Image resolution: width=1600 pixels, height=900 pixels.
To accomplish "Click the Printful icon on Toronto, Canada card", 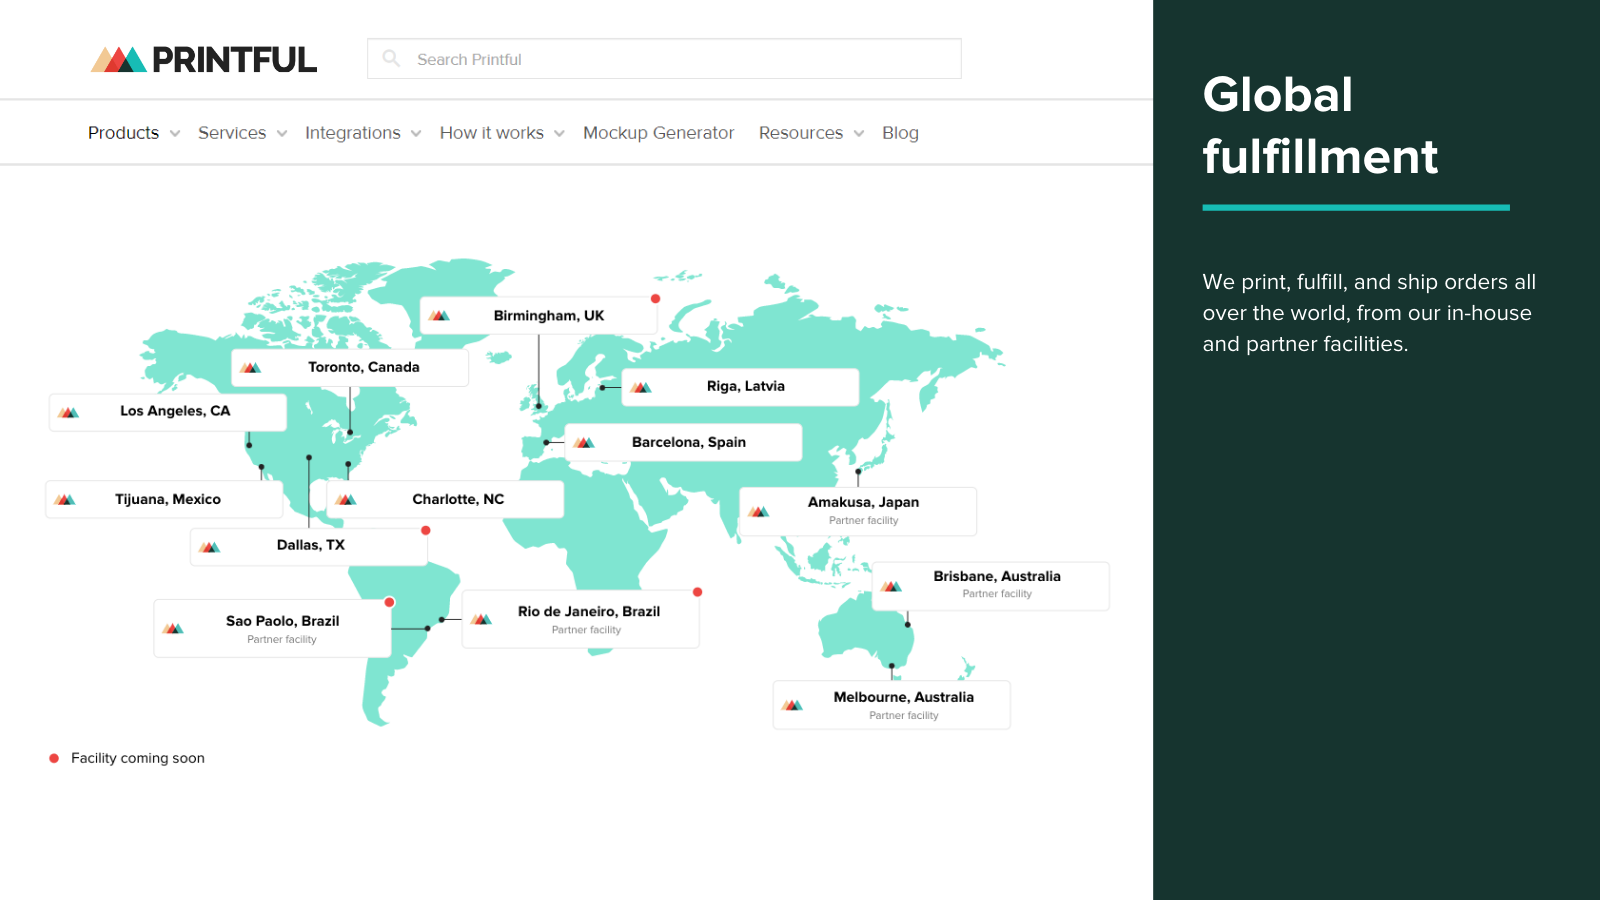I will (x=251, y=367).
